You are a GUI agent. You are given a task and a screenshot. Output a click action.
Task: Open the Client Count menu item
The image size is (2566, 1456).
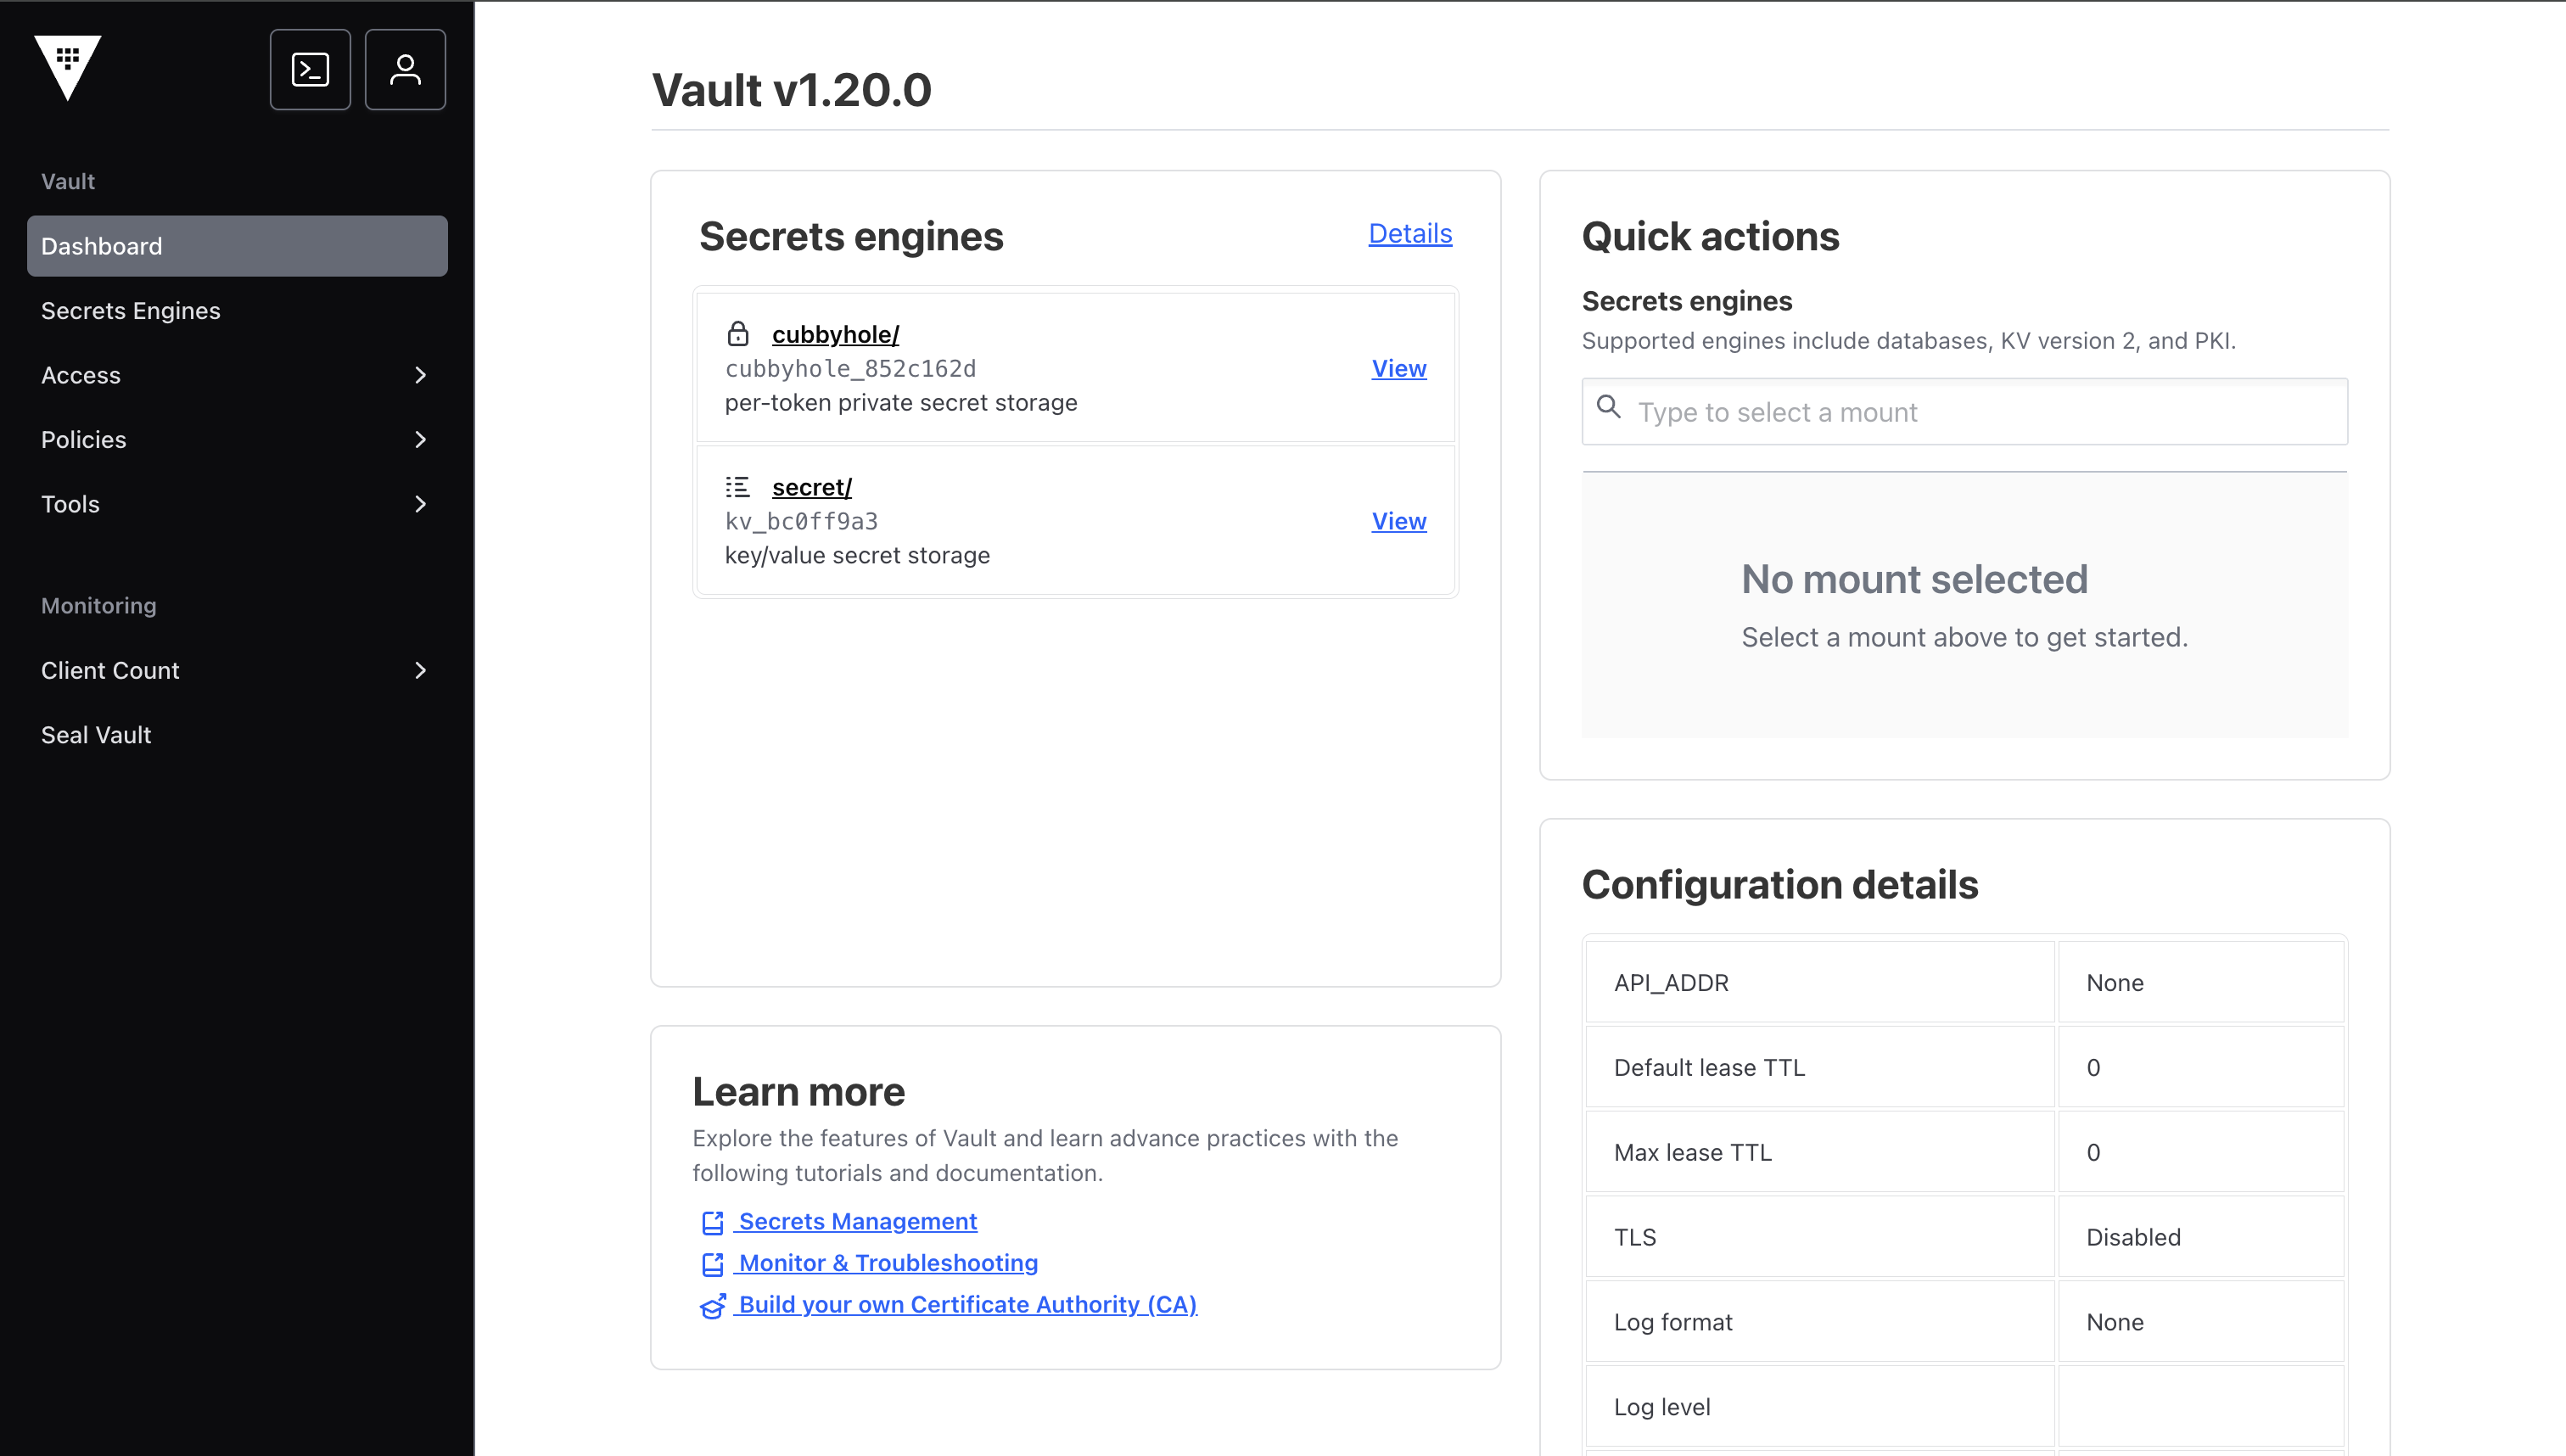(237, 670)
